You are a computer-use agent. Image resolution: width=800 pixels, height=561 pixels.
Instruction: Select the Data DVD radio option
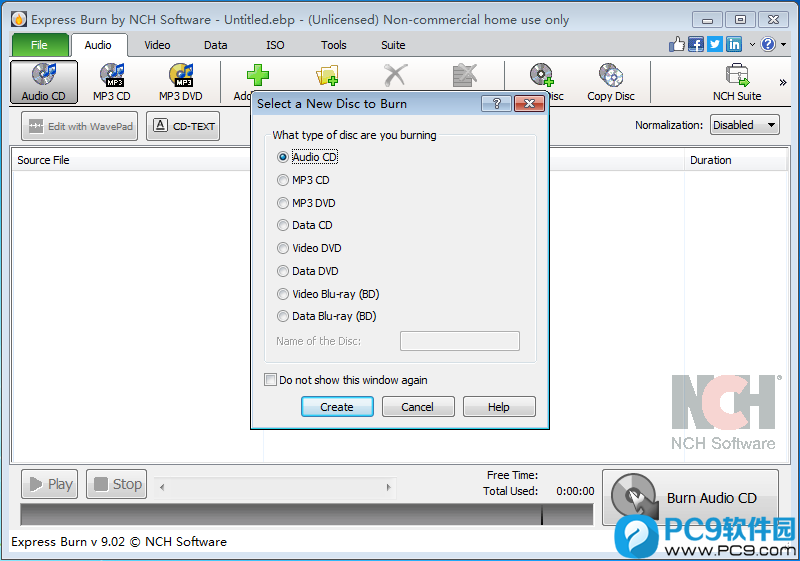(x=283, y=271)
